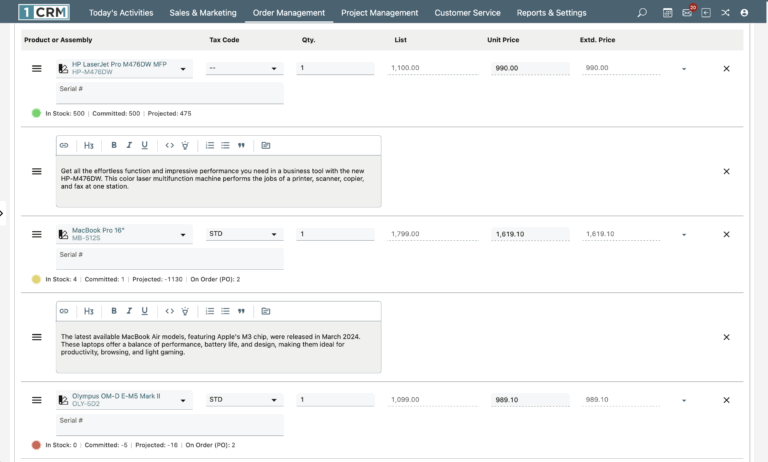Remove the HP description comment row
This screenshot has width=768, height=462.
726,171
